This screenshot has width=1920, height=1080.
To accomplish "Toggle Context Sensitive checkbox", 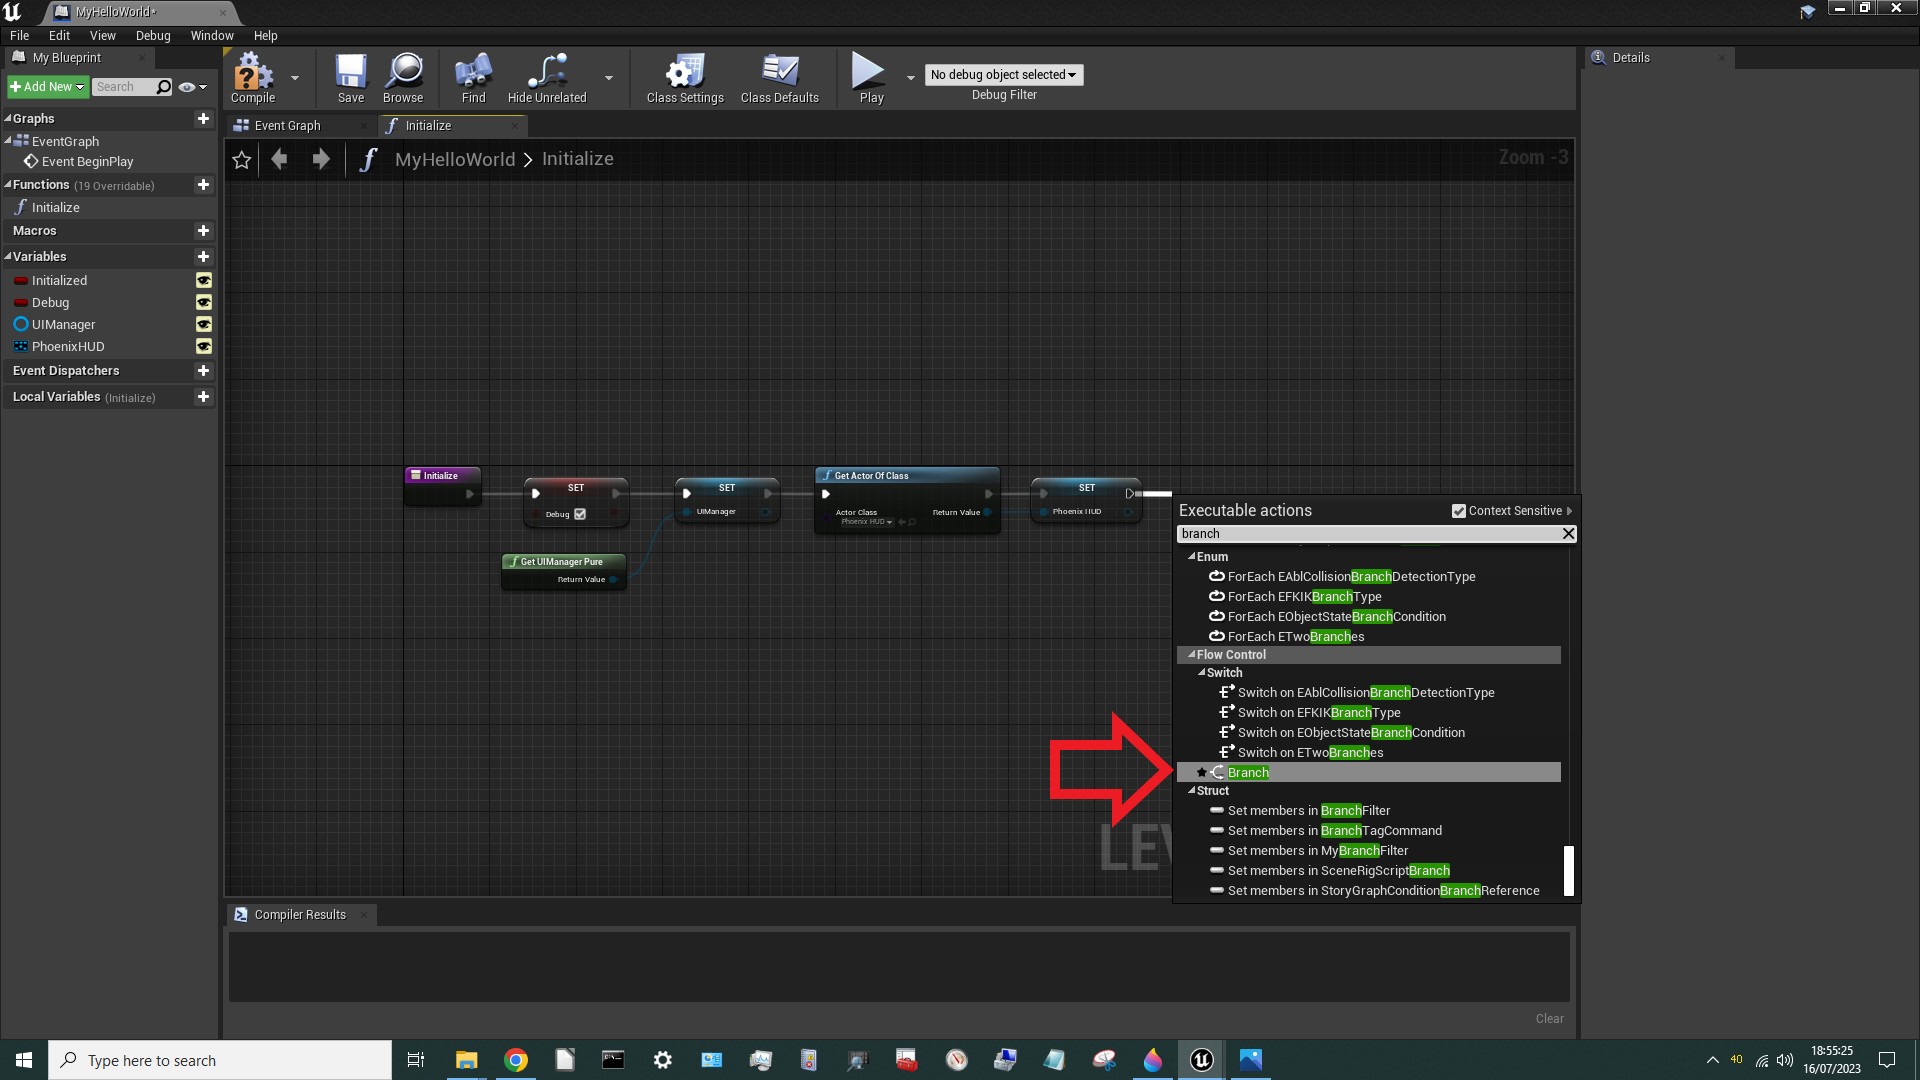I will click(1458, 511).
